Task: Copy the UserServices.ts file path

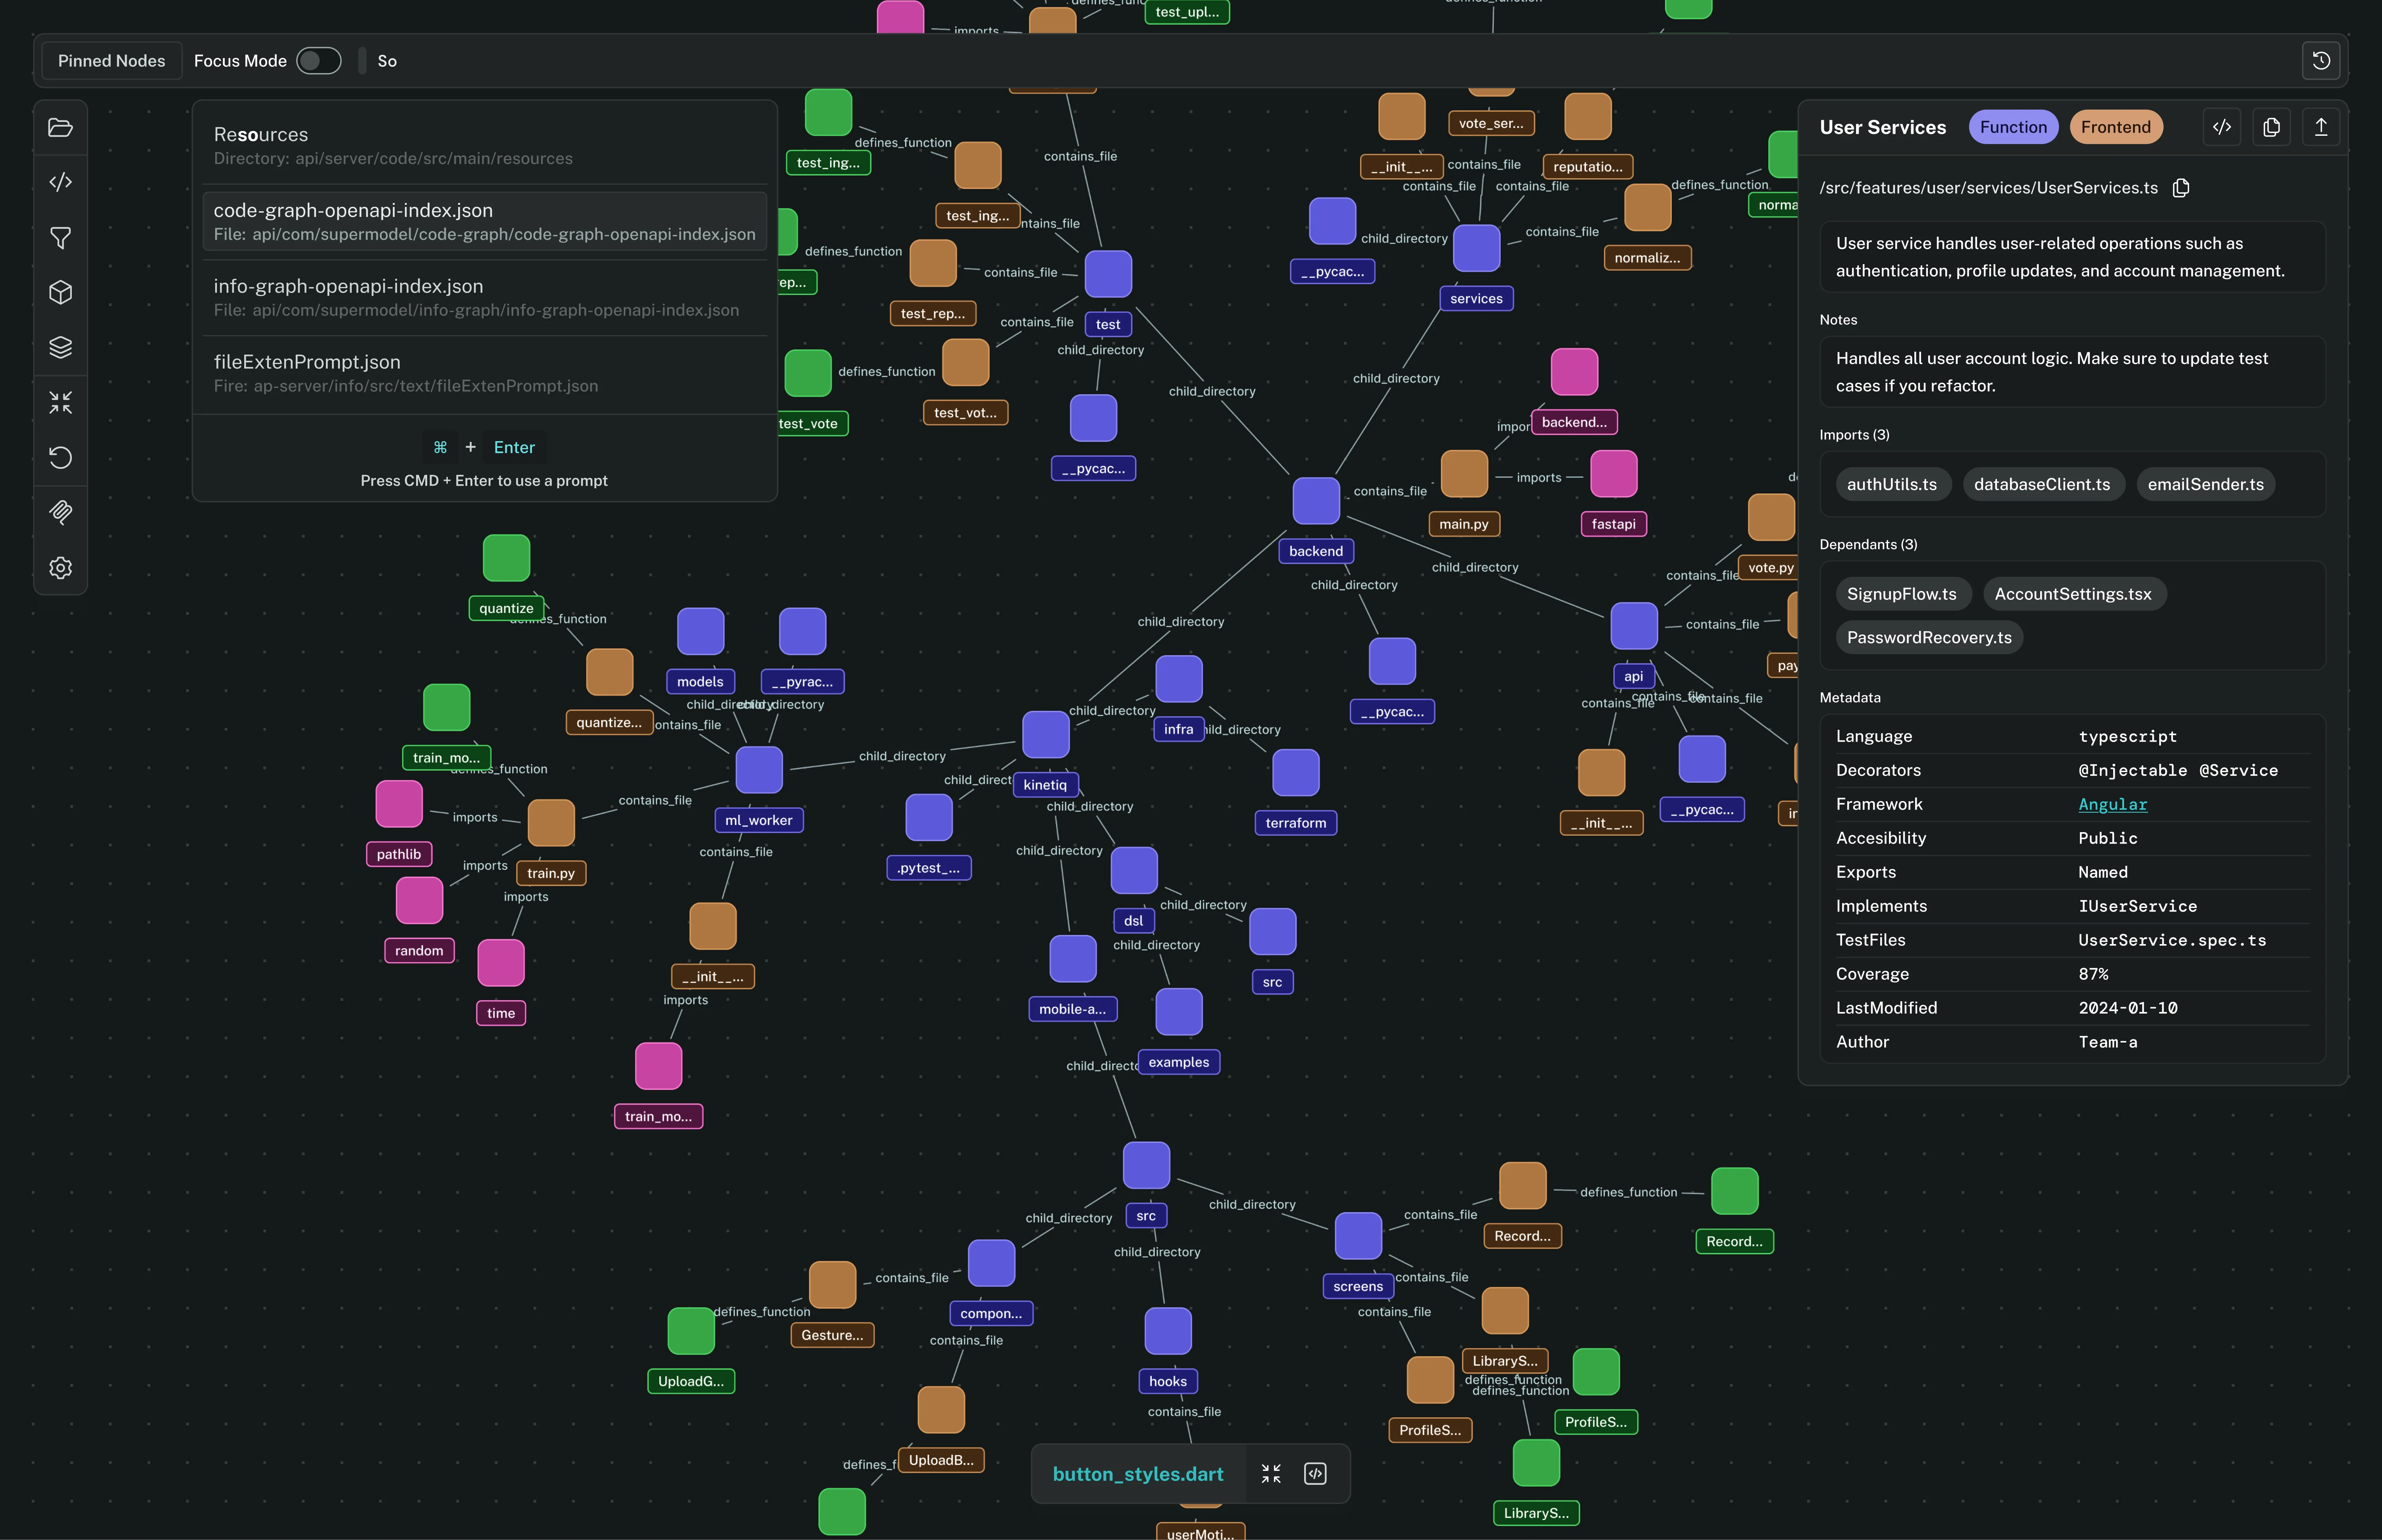Action: coord(2181,188)
